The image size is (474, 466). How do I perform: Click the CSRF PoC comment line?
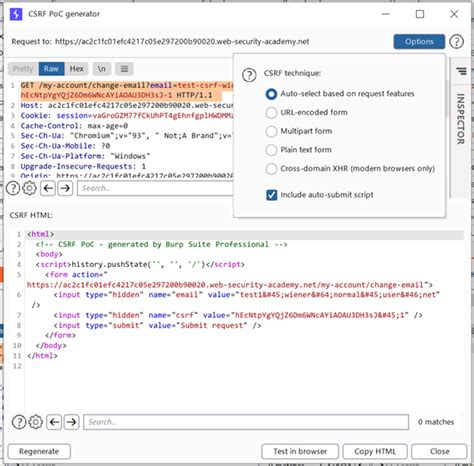point(161,244)
